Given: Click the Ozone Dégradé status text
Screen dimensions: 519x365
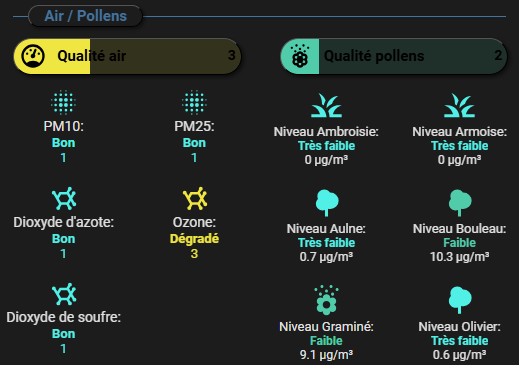Looking at the screenshot, I should 194,239.
